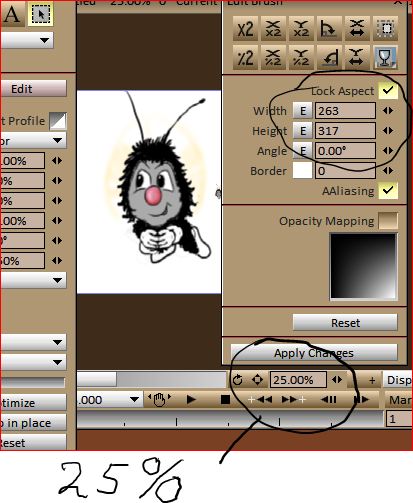This screenshot has width=413, height=503.
Task: Click the Height stepper arrows
Action: [388, 131]
